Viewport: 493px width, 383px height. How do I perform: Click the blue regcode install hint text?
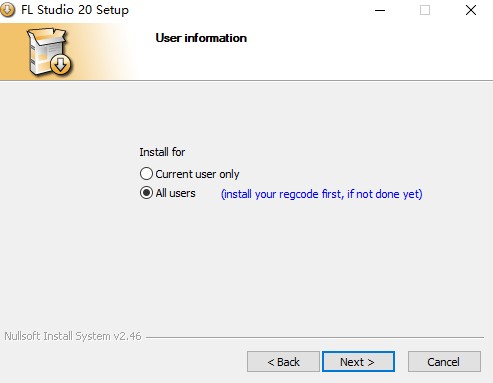pos(322,194)
